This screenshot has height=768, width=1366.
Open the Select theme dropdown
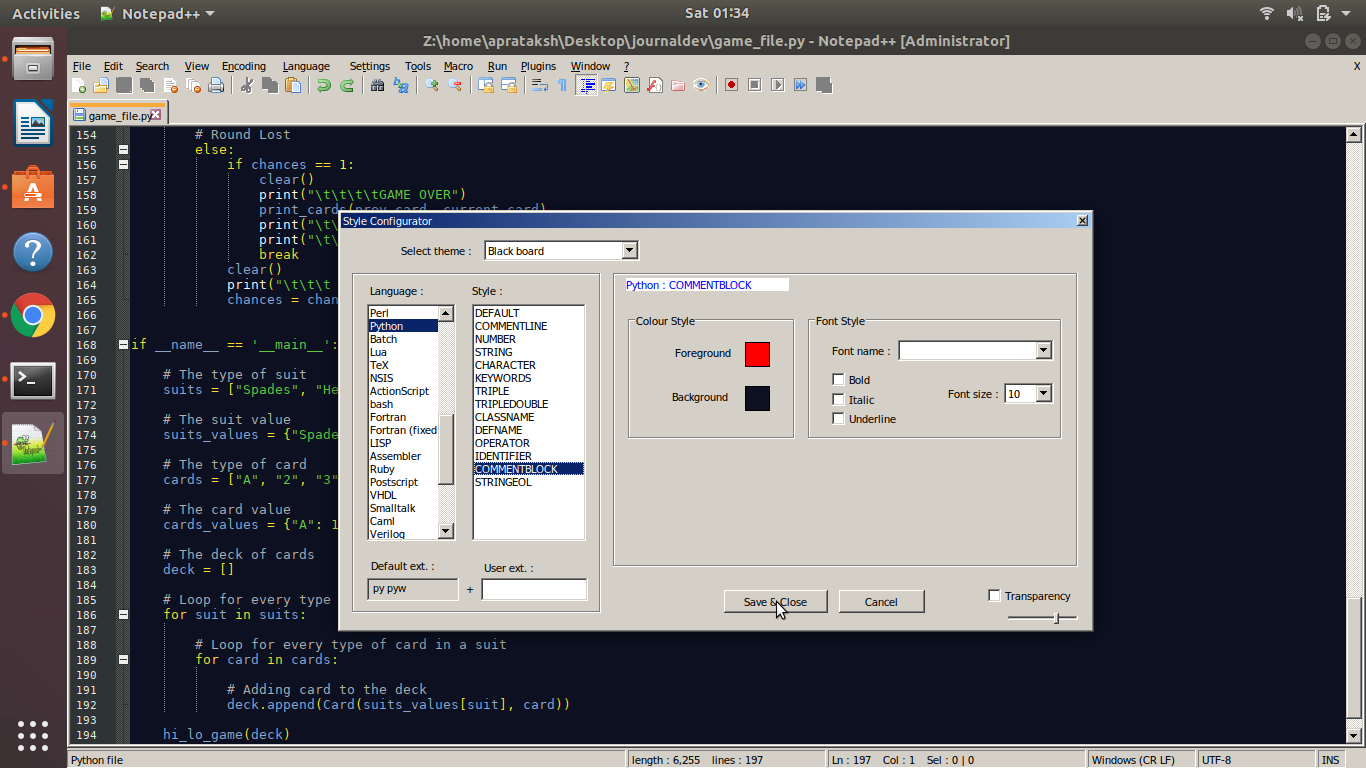pos(630,250)
